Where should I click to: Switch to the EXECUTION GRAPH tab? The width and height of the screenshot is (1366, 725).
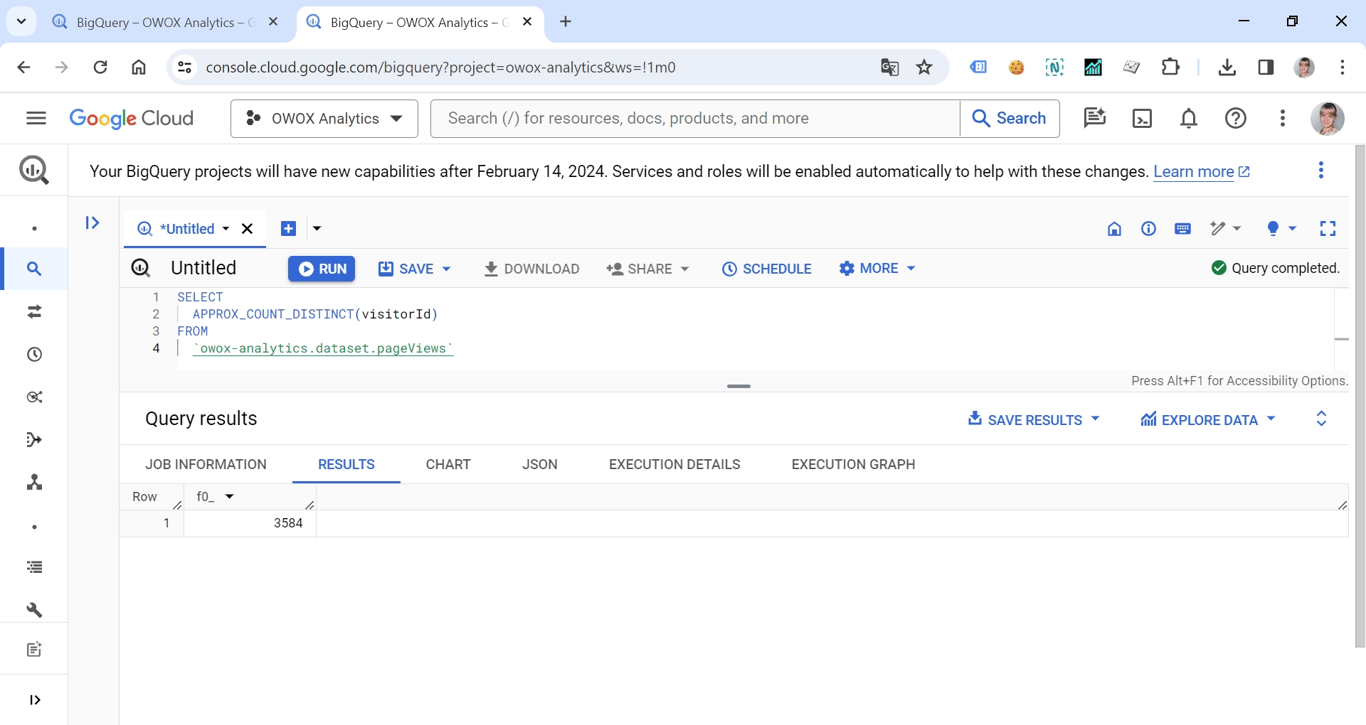pos(853,464)
